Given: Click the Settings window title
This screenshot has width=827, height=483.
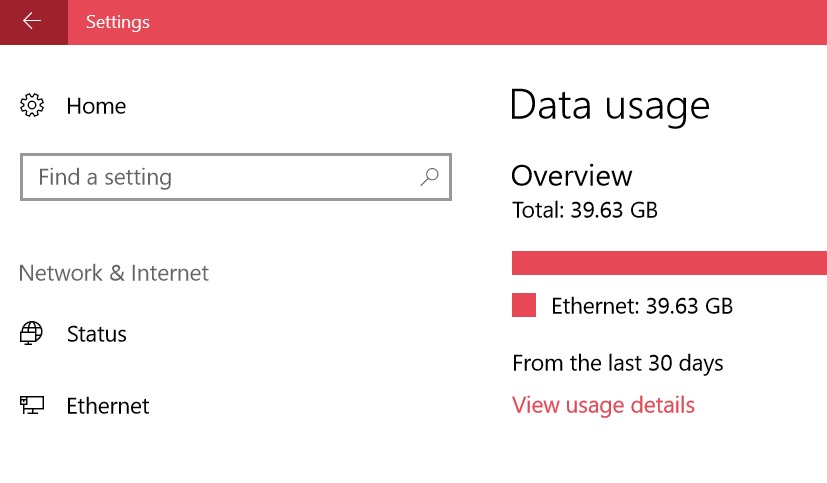Looking at the screenshot, I should tap(118, 22).
